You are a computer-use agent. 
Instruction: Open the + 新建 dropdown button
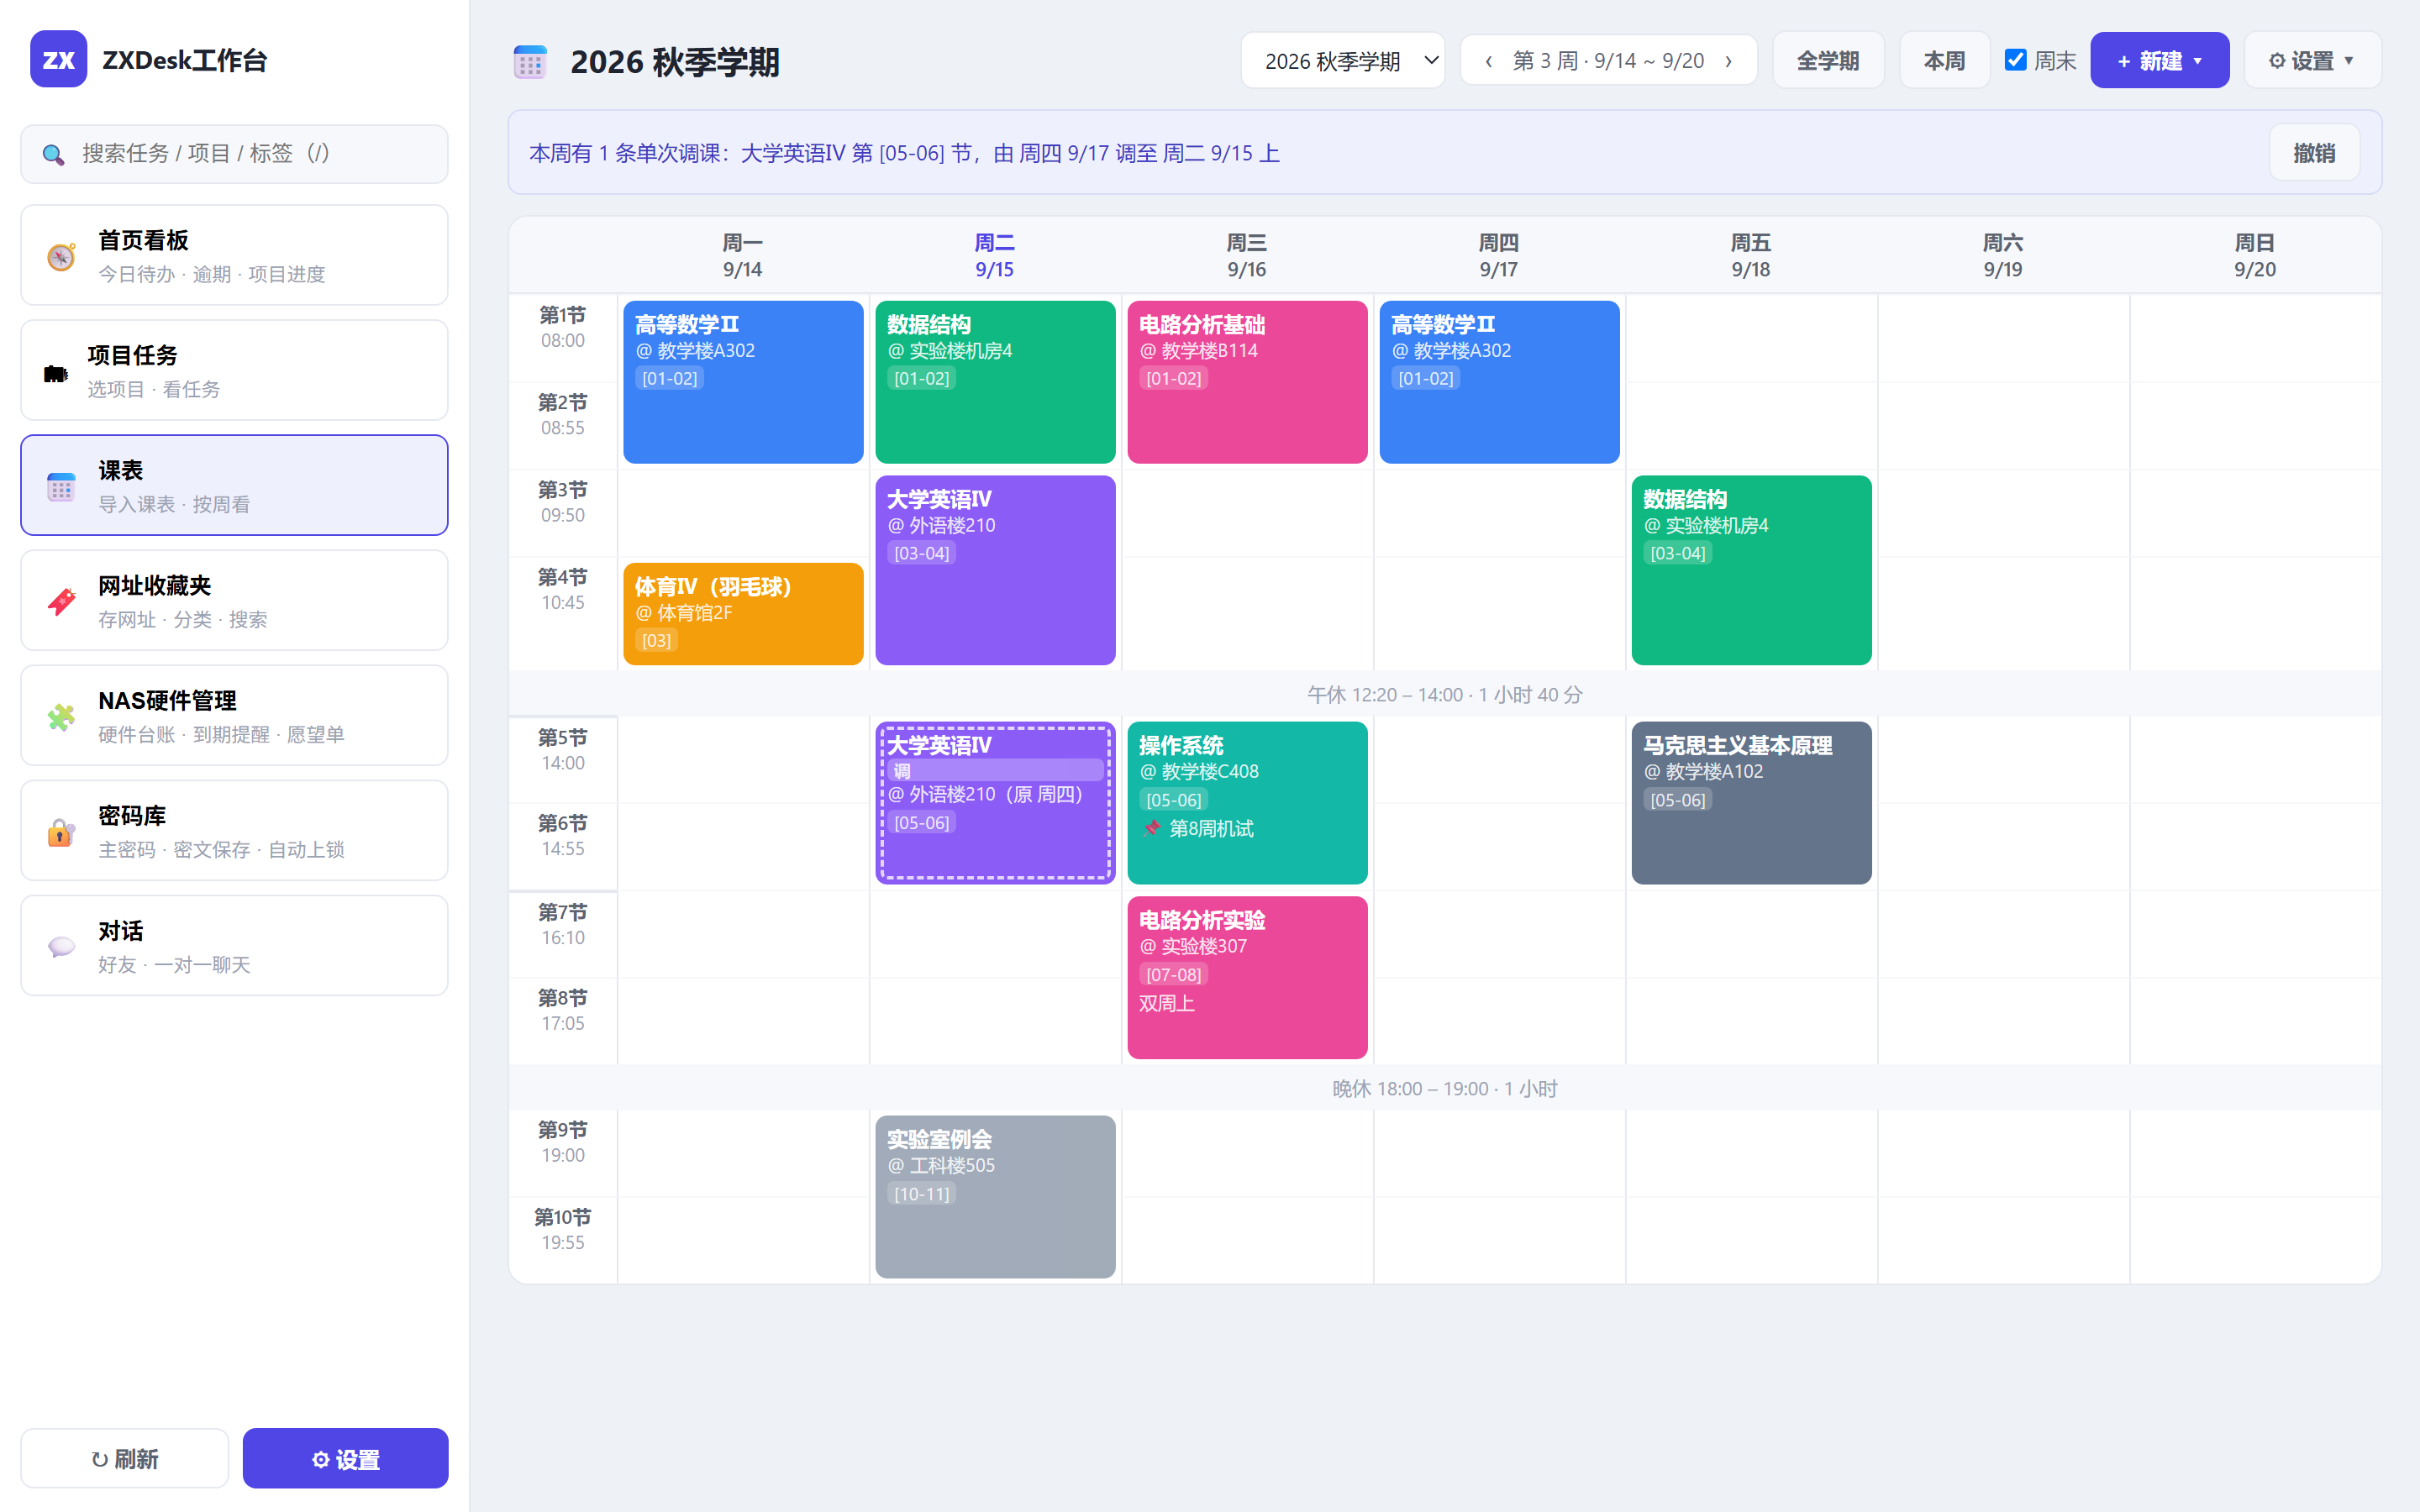coord(2159,61)
